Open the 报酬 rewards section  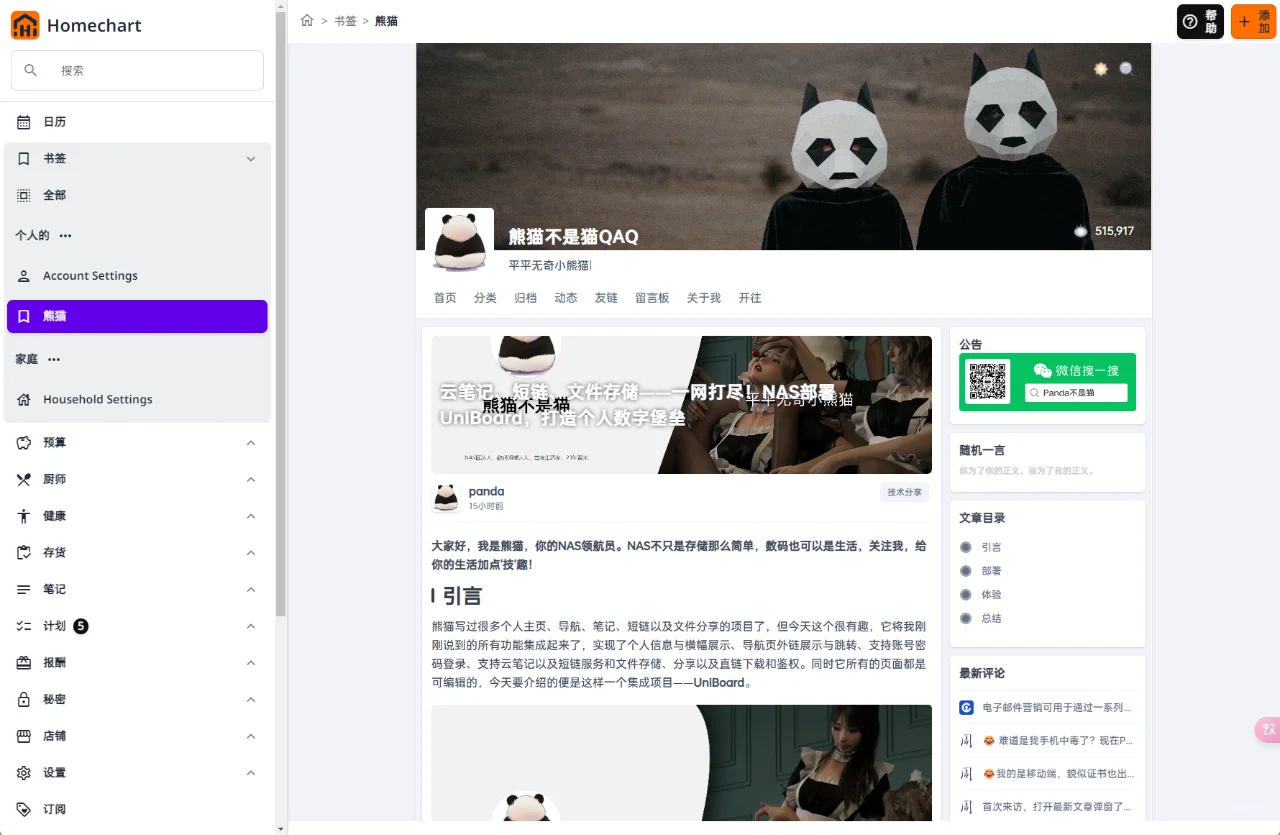(x=54, y=662)
